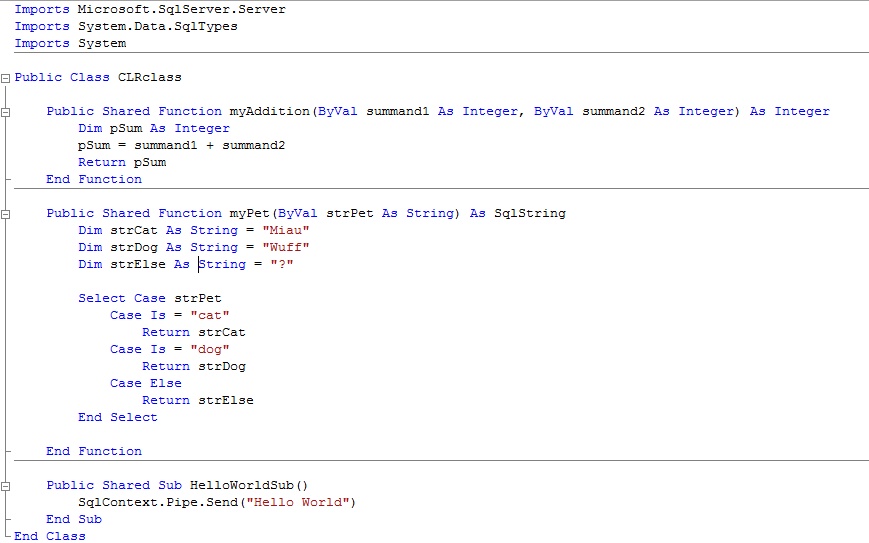Click 'pSum = summand1 + summand2' line

tap(181, 146)
